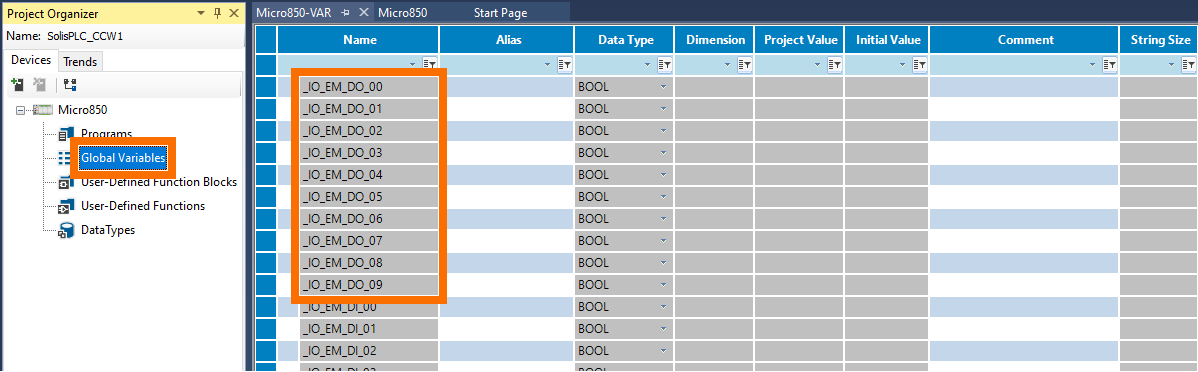Collapse the Micro850 tree node
Viewport: 1198px width, 372px height.
pos(20,110)
